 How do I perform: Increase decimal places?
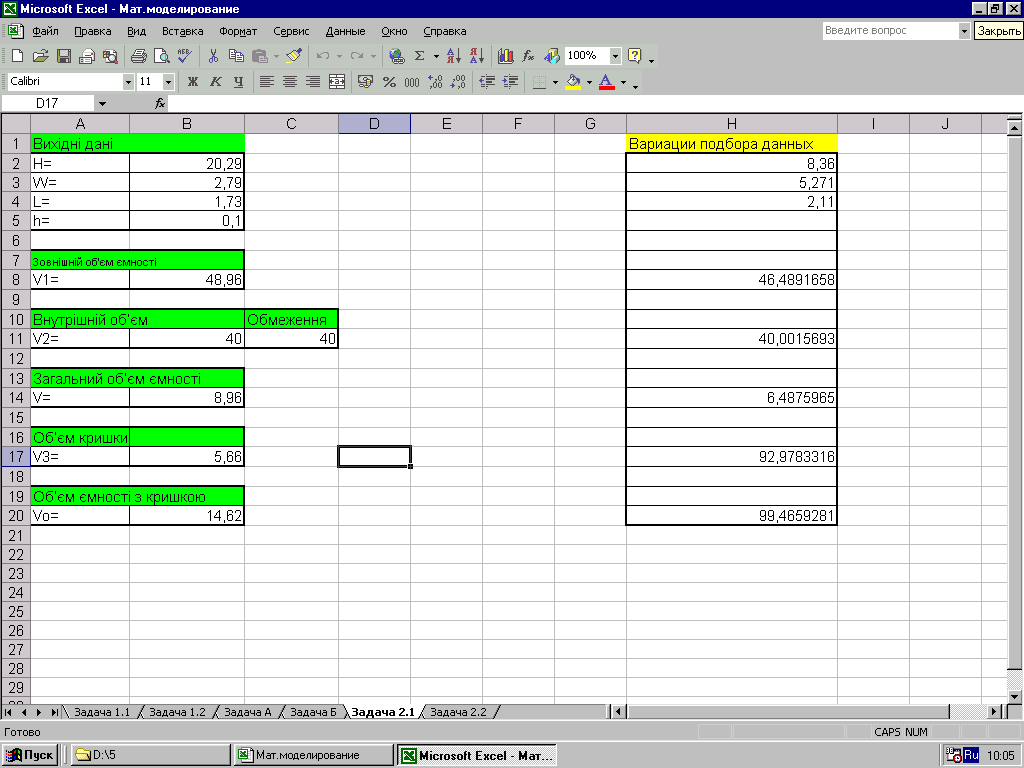coord(435,82)
